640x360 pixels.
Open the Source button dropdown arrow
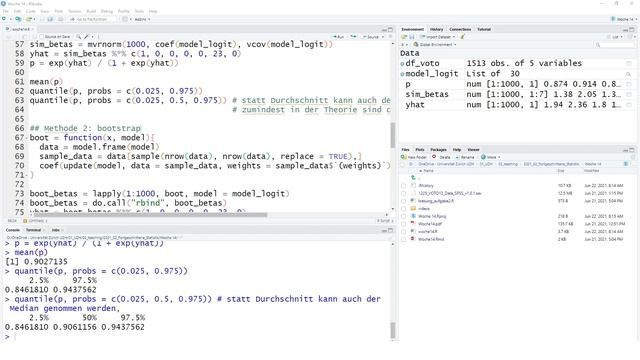click(x=383, y=37)
